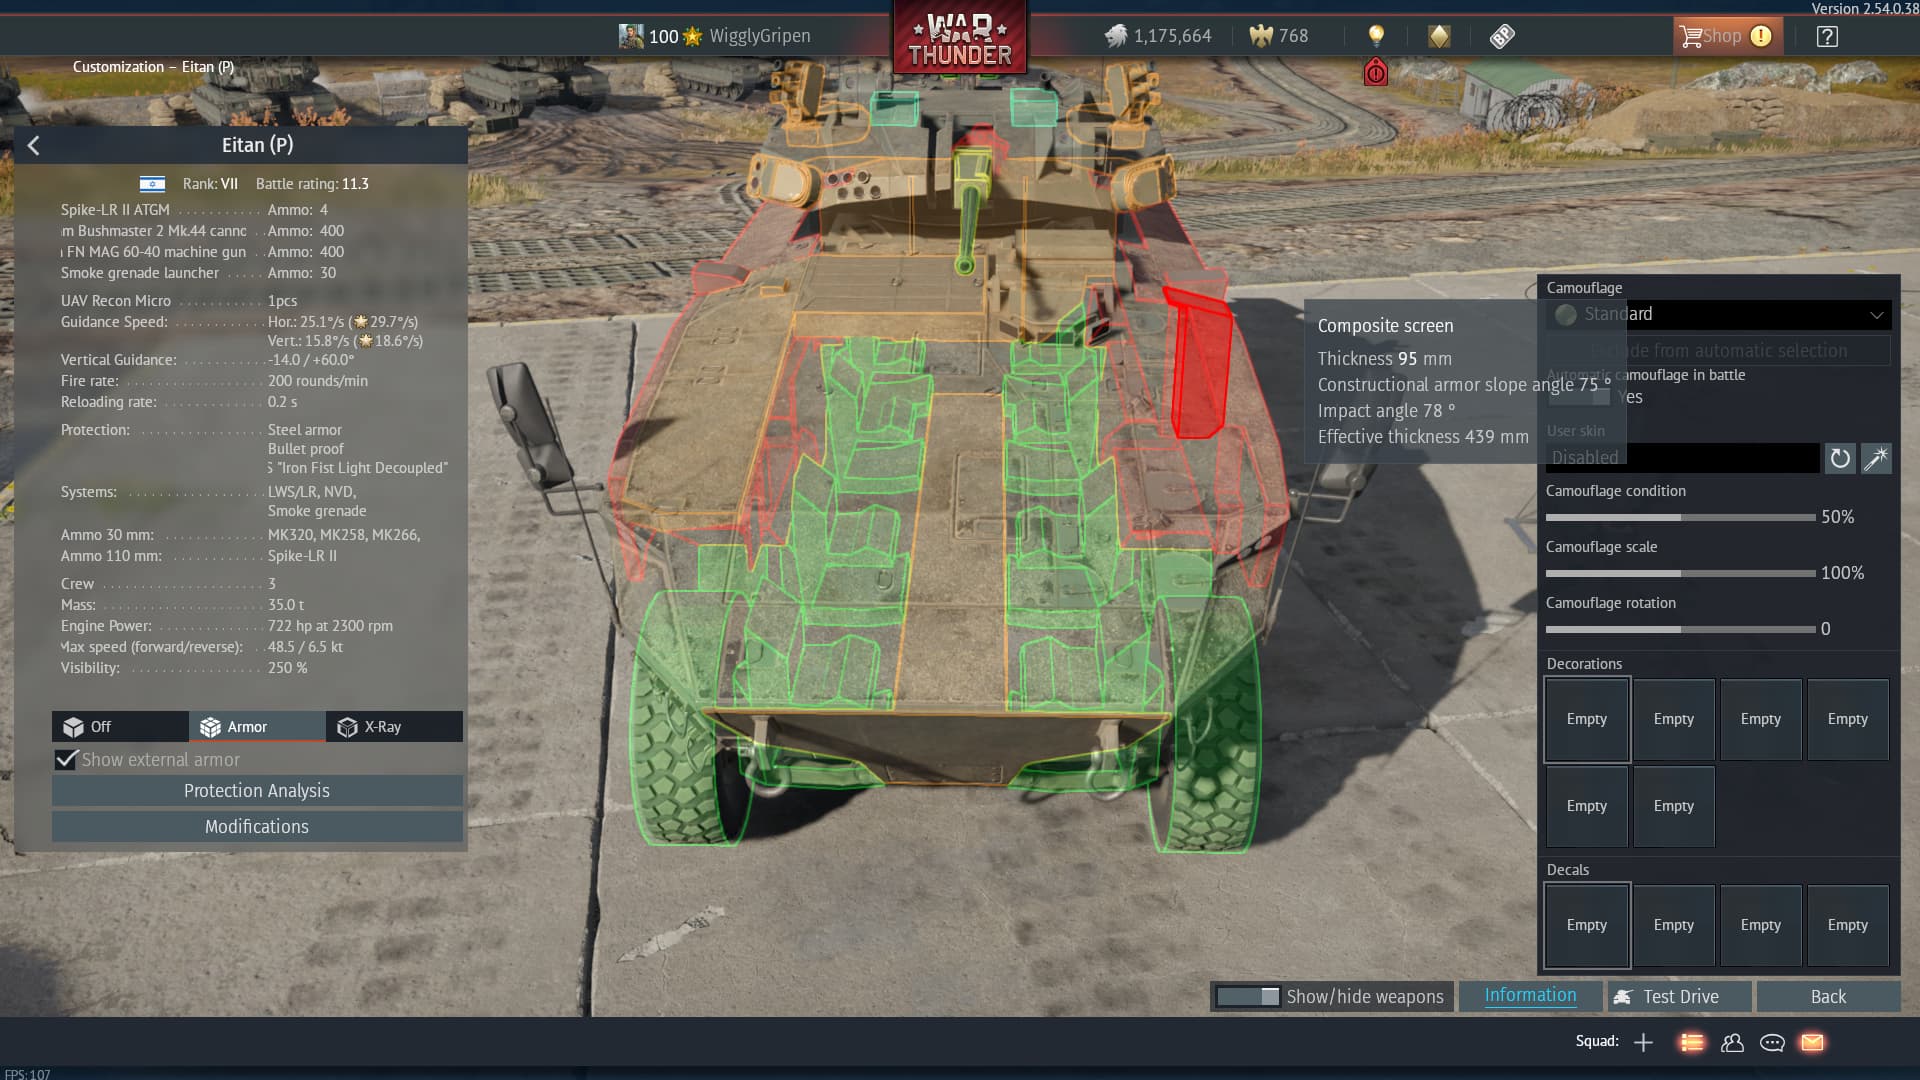The height and width of the screenshot is (1080, 1920).
Task: Open the squad chat bubble icon
Action: click(1772, 1043)
